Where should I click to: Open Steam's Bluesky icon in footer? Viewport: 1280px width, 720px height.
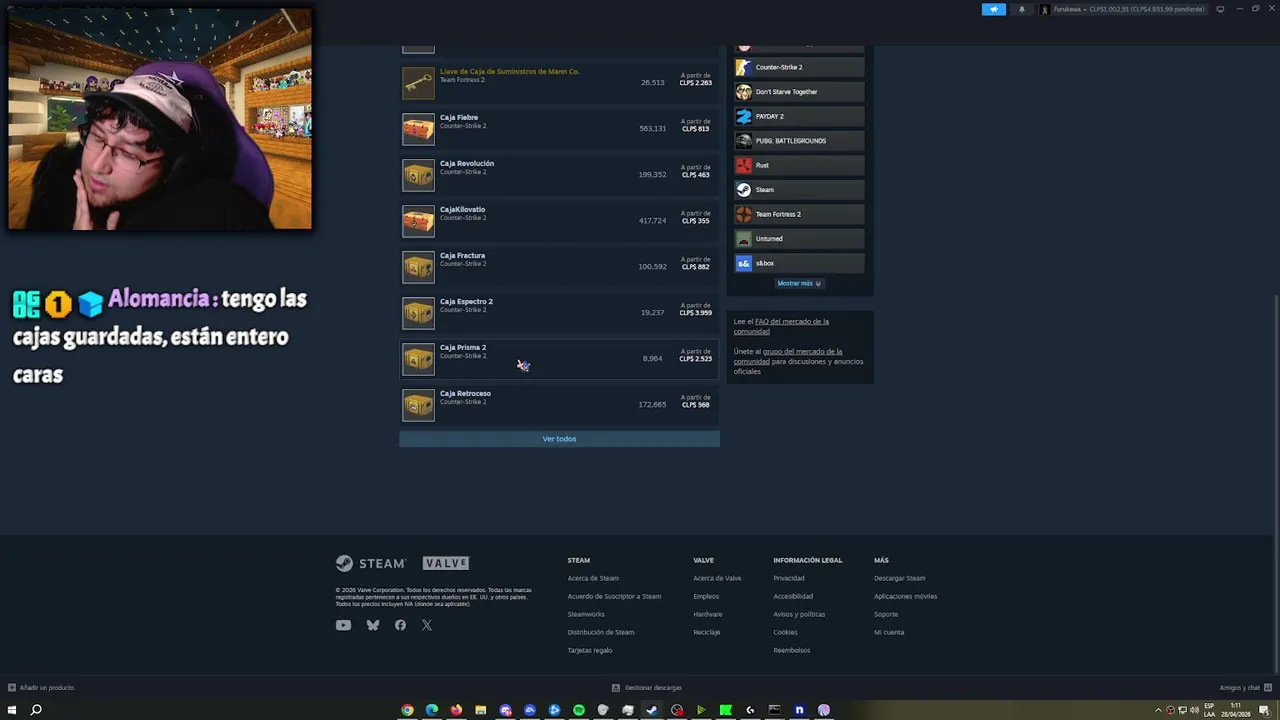coord(373,625)
